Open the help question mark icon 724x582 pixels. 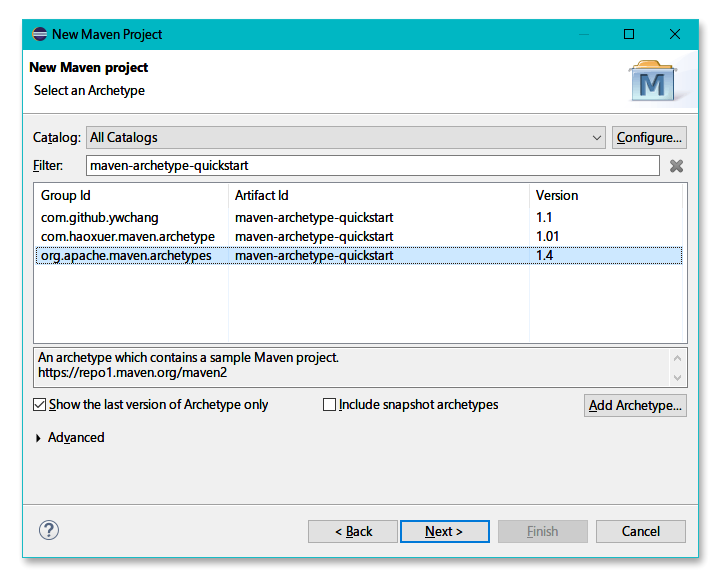tap(48, 530)
